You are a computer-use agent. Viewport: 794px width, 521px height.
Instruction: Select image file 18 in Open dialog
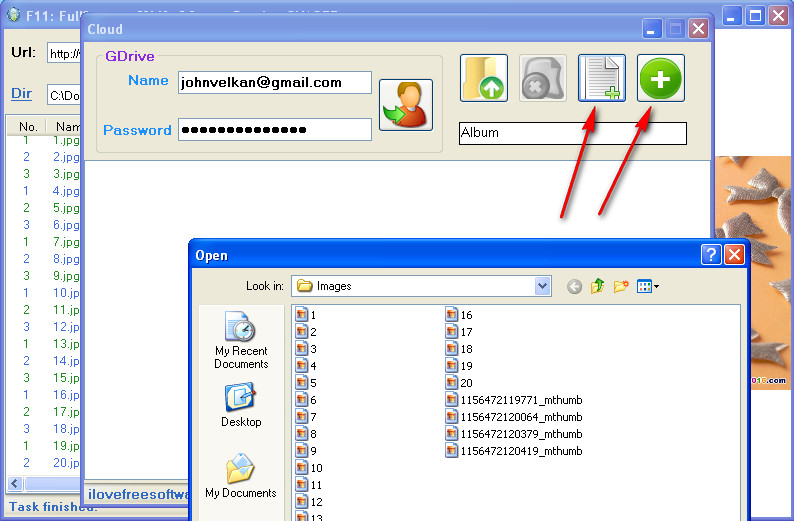459,349
